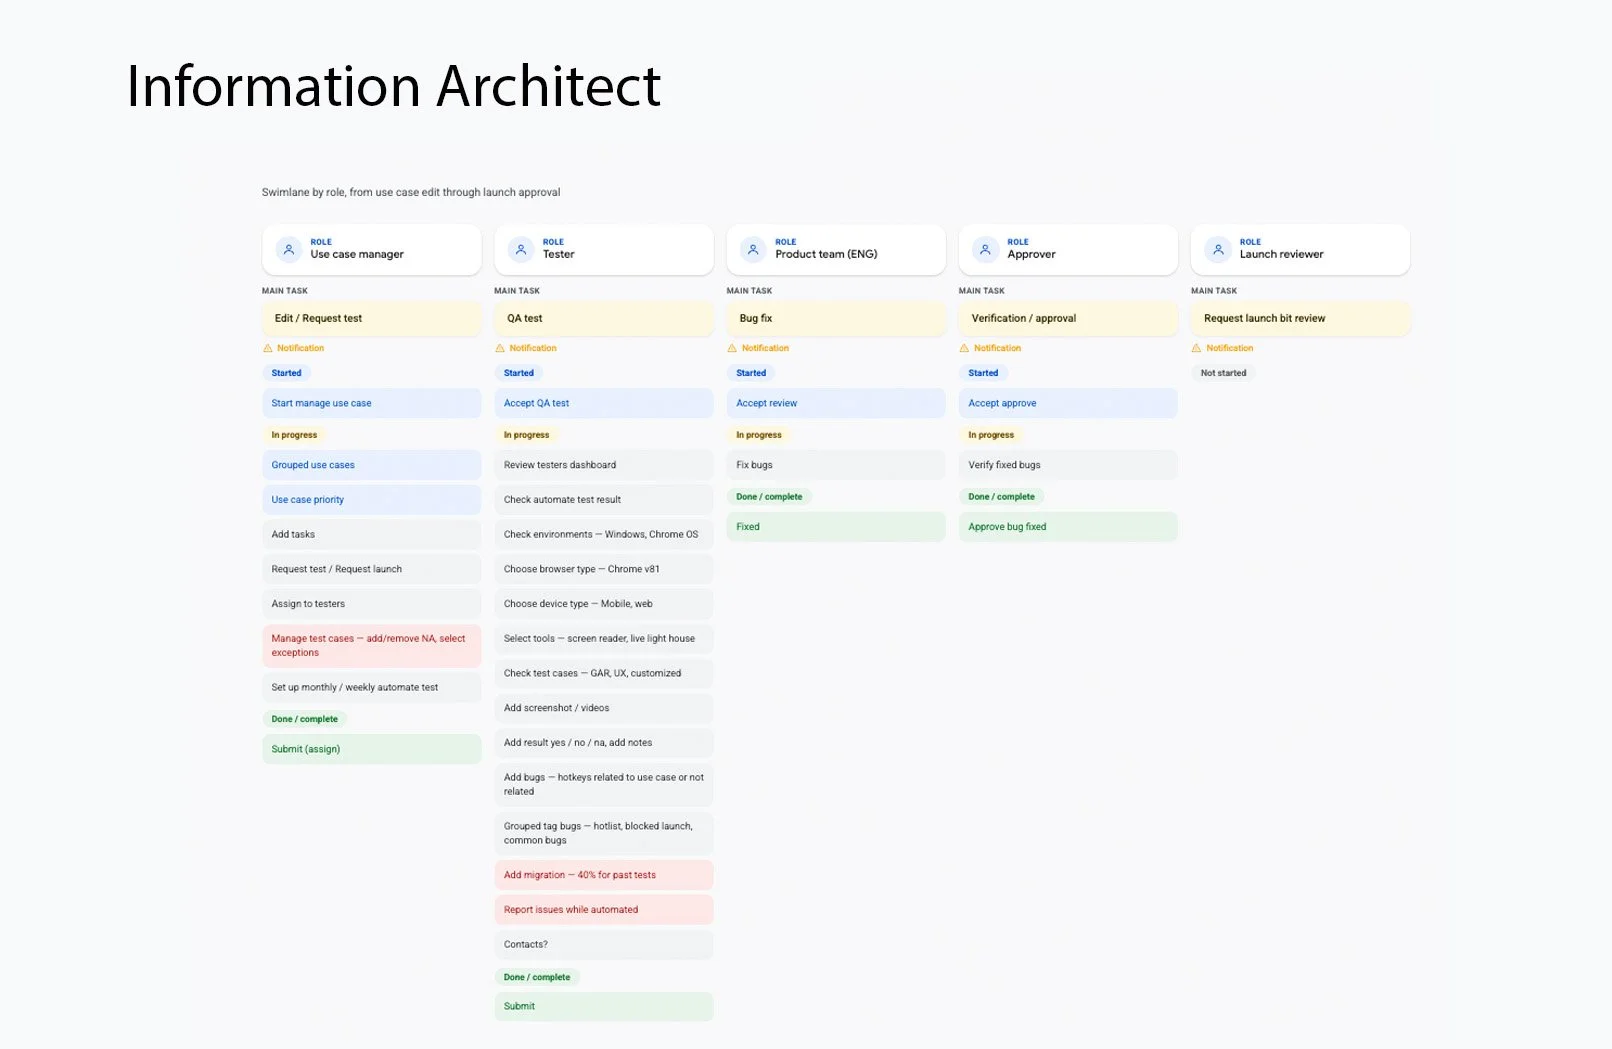Select the QA test main task card
The width and height of the screenshot is (1612, 1049).
coord(604,318)
